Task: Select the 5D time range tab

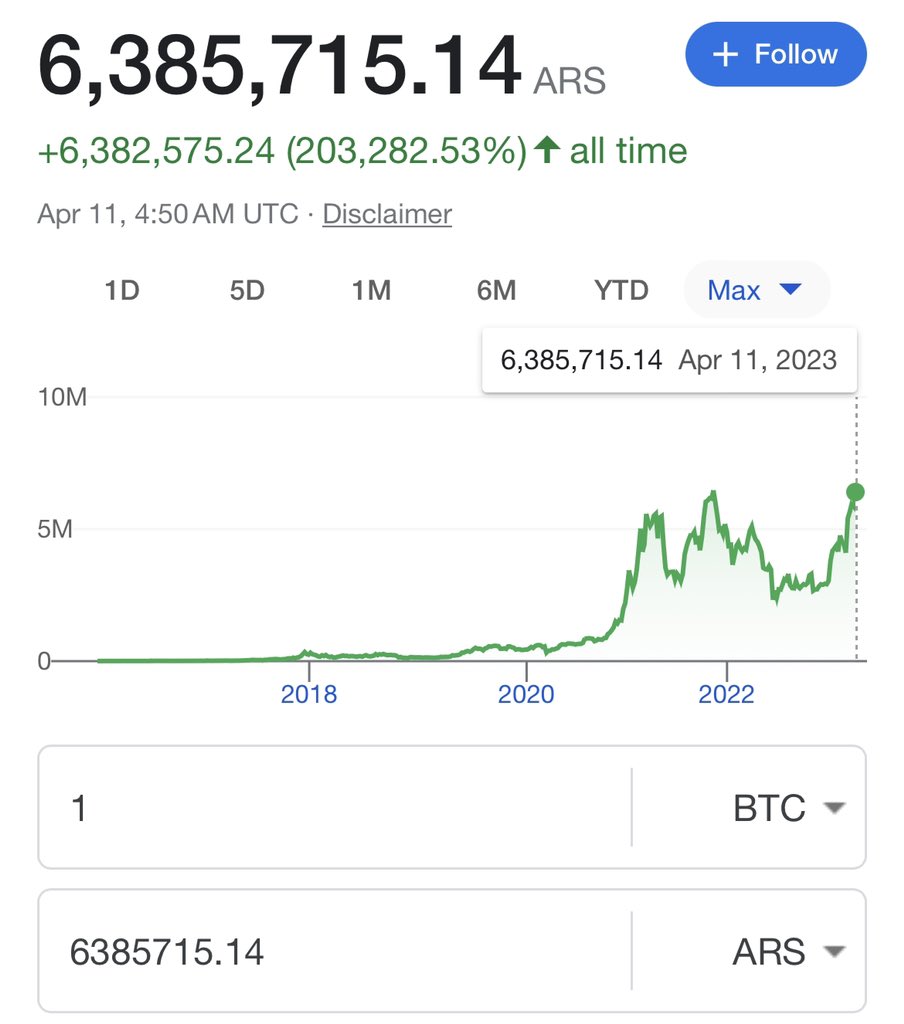Action: coord(247,291)
